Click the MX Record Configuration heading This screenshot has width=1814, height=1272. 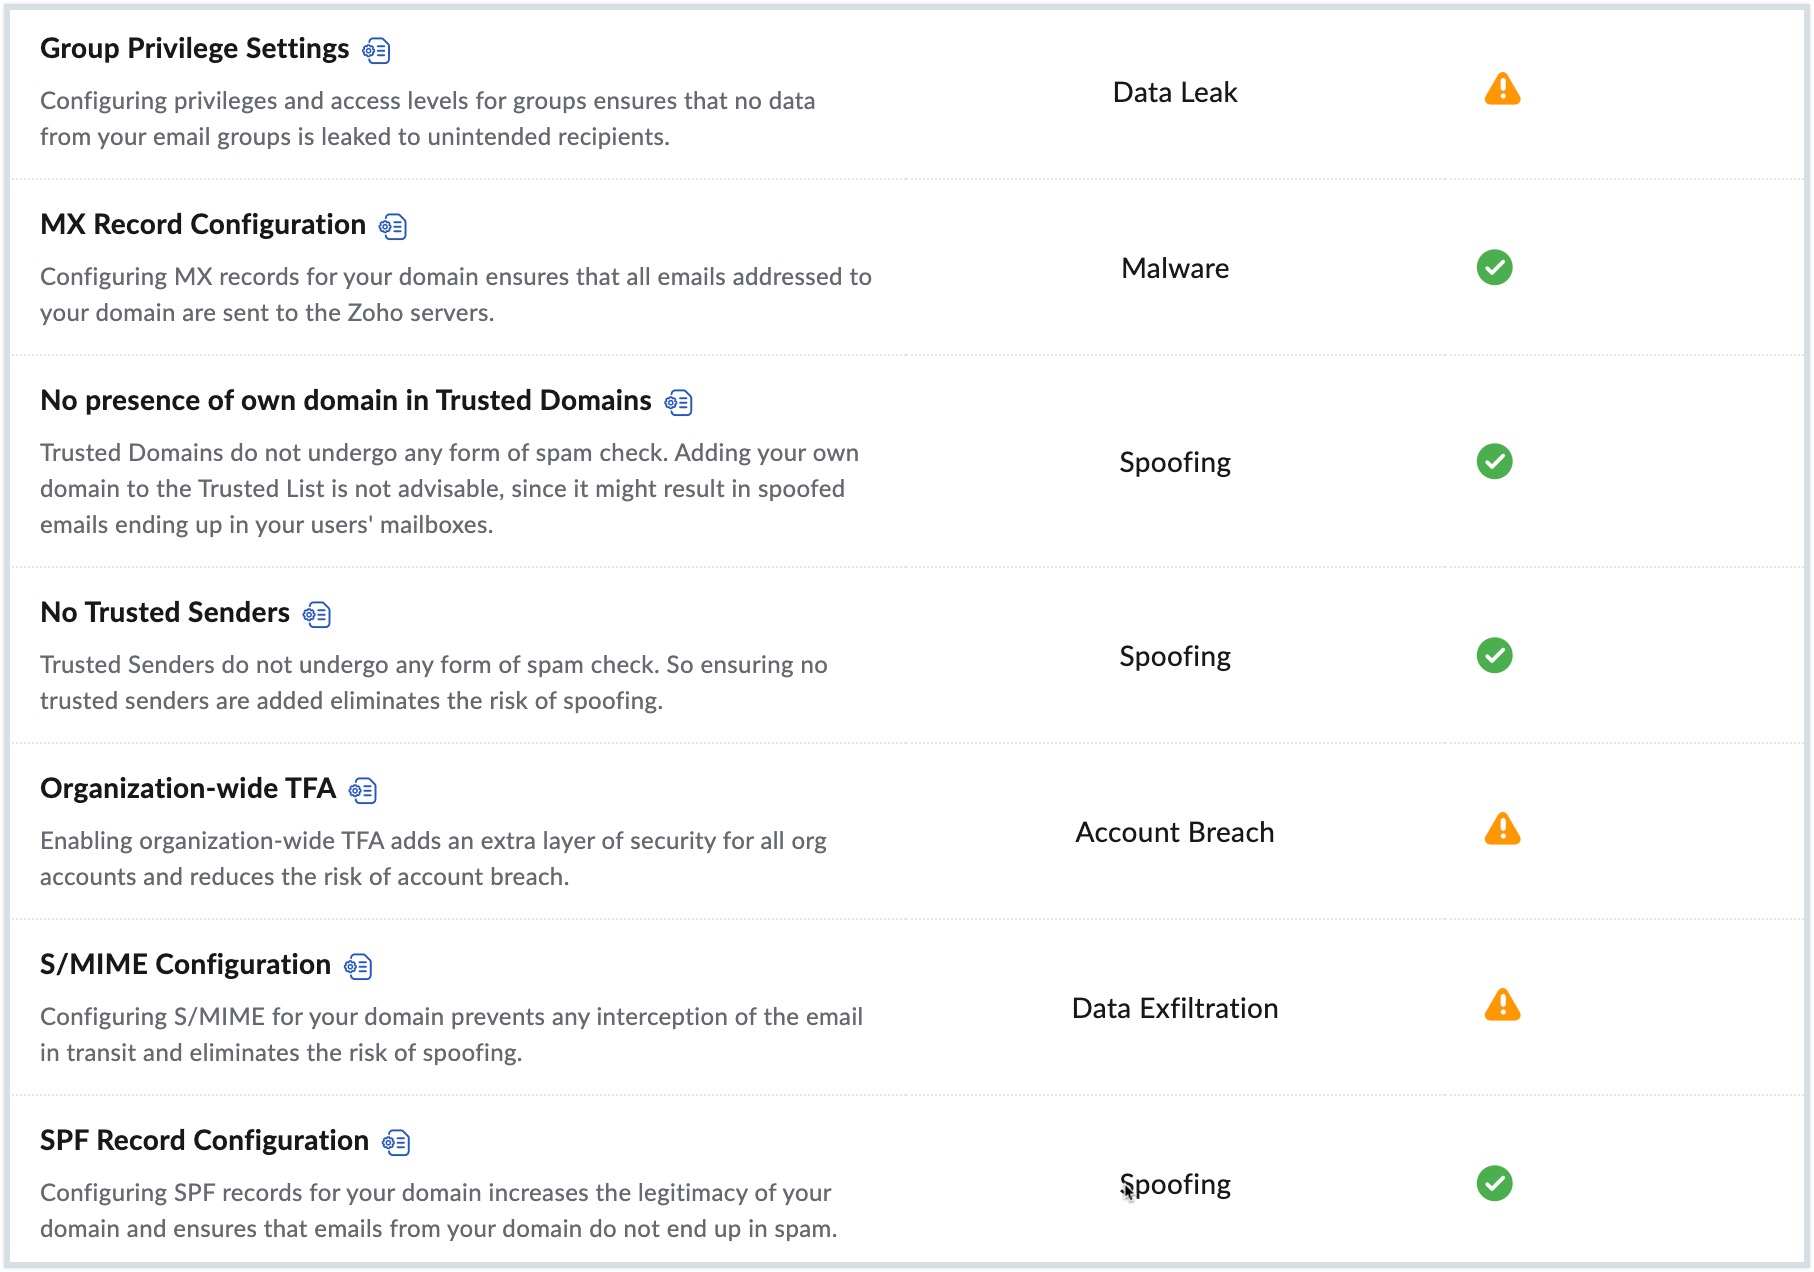[x=203, y=225]
